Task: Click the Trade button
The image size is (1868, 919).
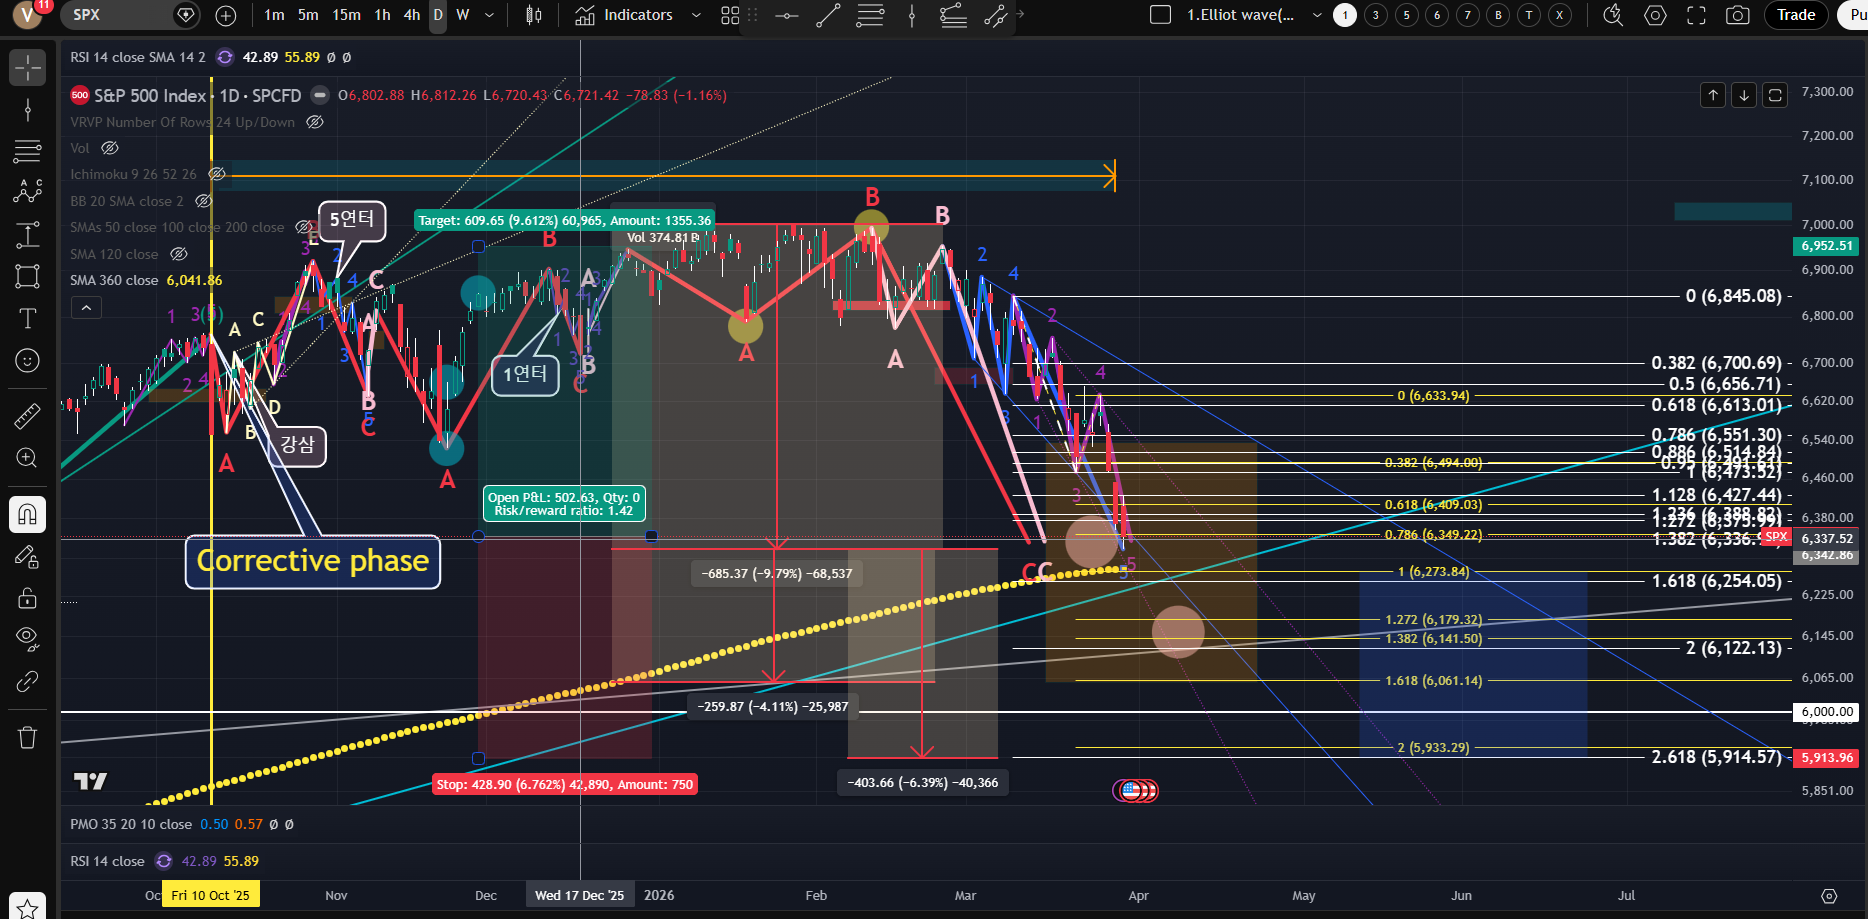Action: [x=1796, y=15]
